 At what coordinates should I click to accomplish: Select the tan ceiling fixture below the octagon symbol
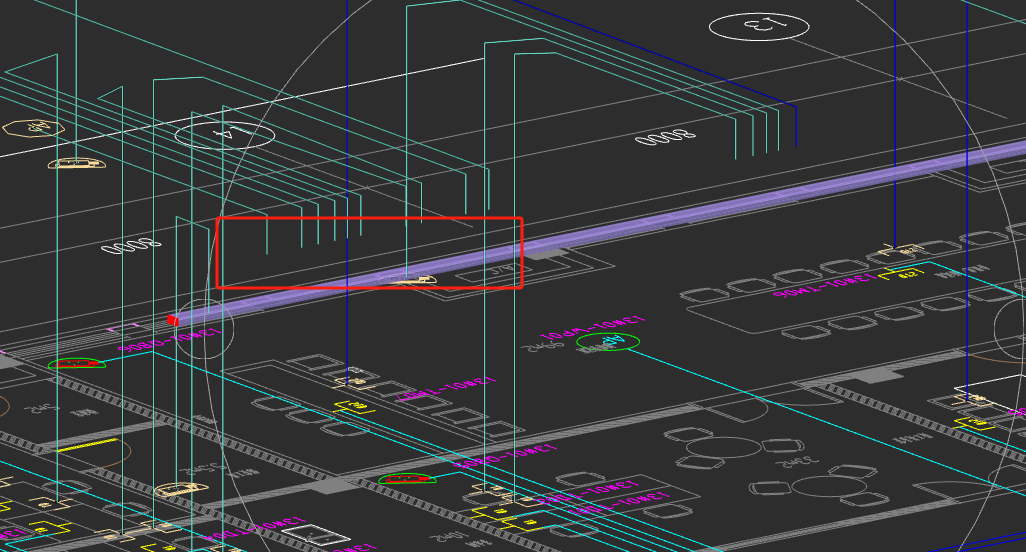(x=77, y=164)
